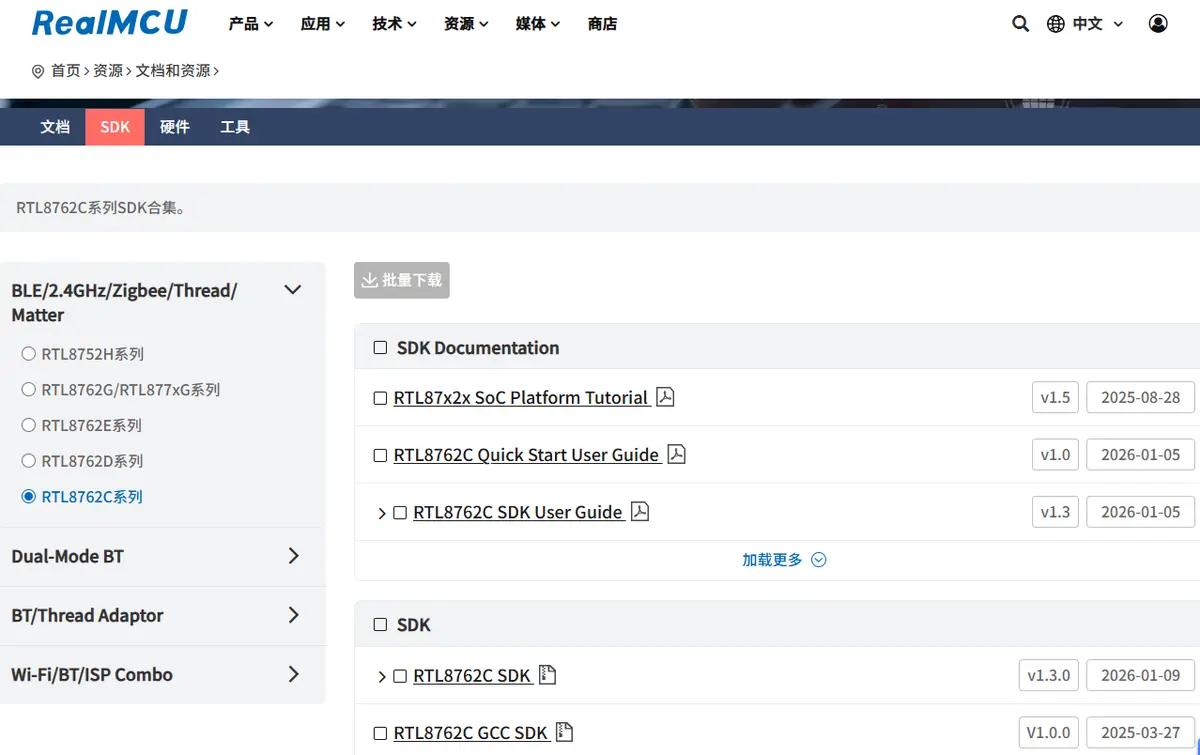Viewport: 1200px width, 755px height.
Task: Click the location pin breadcrumb icon
Action: click(x=38, y=71)
